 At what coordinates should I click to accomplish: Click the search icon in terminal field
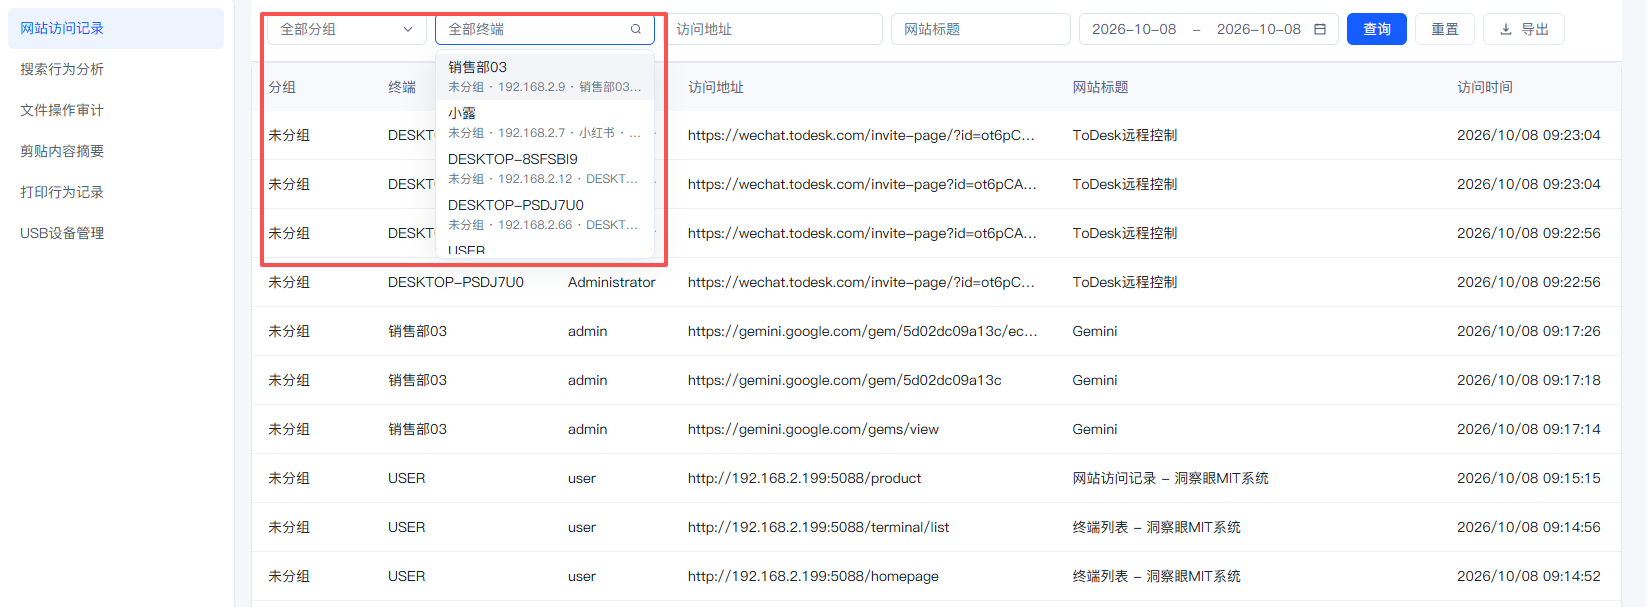click(x=635, y=29)
